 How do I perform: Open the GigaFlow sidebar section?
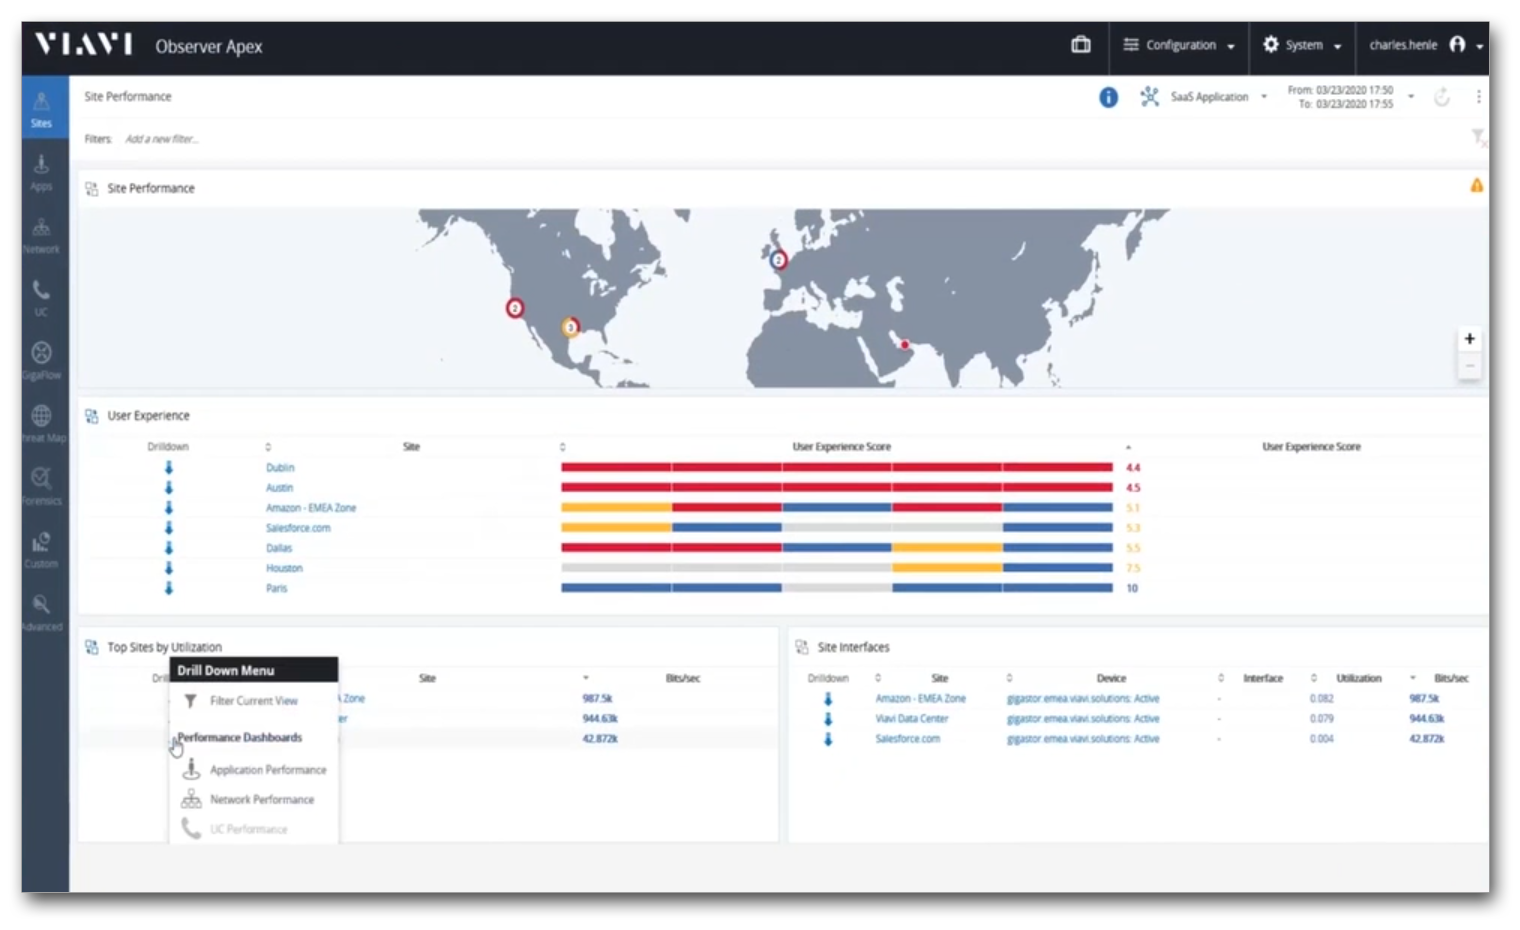[x=41, y=361]
